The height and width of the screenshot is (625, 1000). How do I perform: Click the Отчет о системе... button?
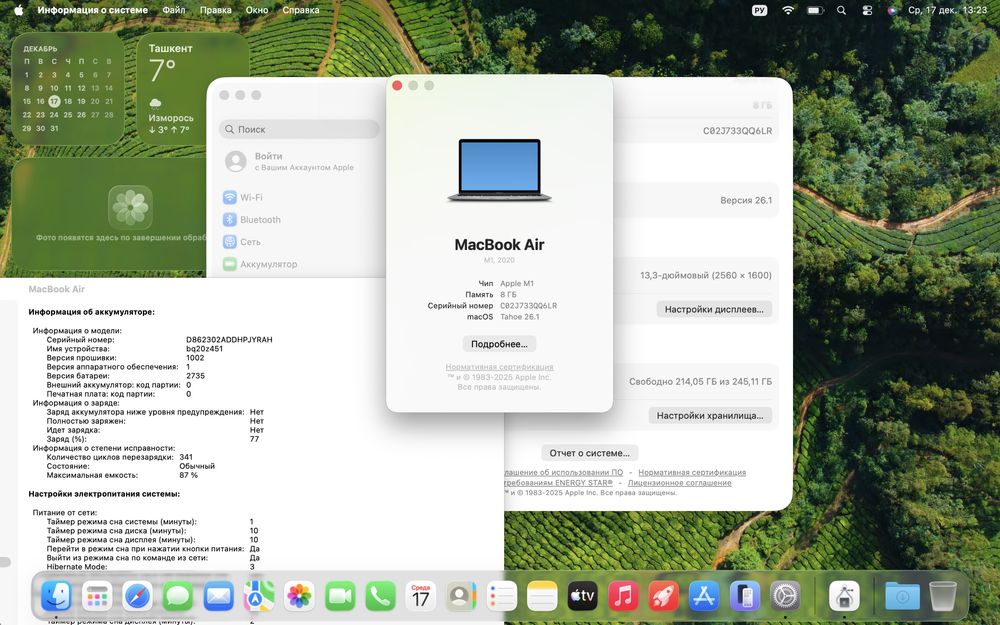[589, 453]
